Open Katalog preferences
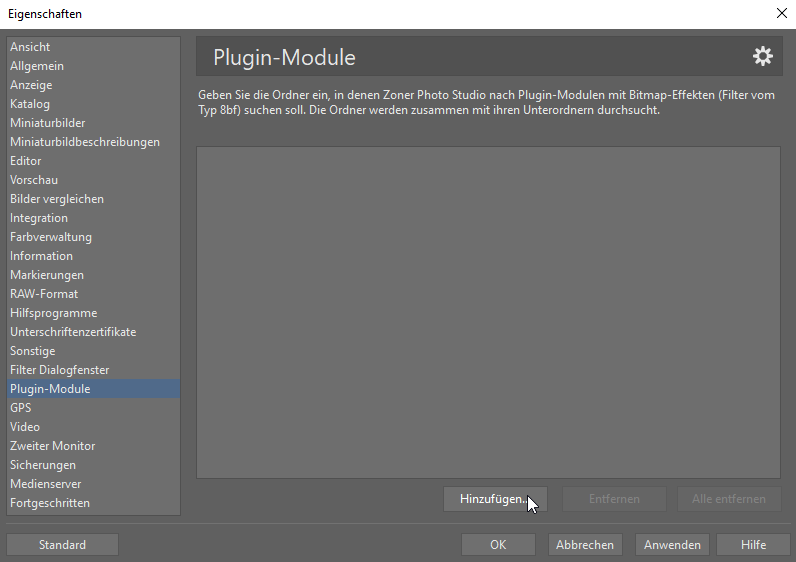This screenshot has width=796, height=562. 93,104
